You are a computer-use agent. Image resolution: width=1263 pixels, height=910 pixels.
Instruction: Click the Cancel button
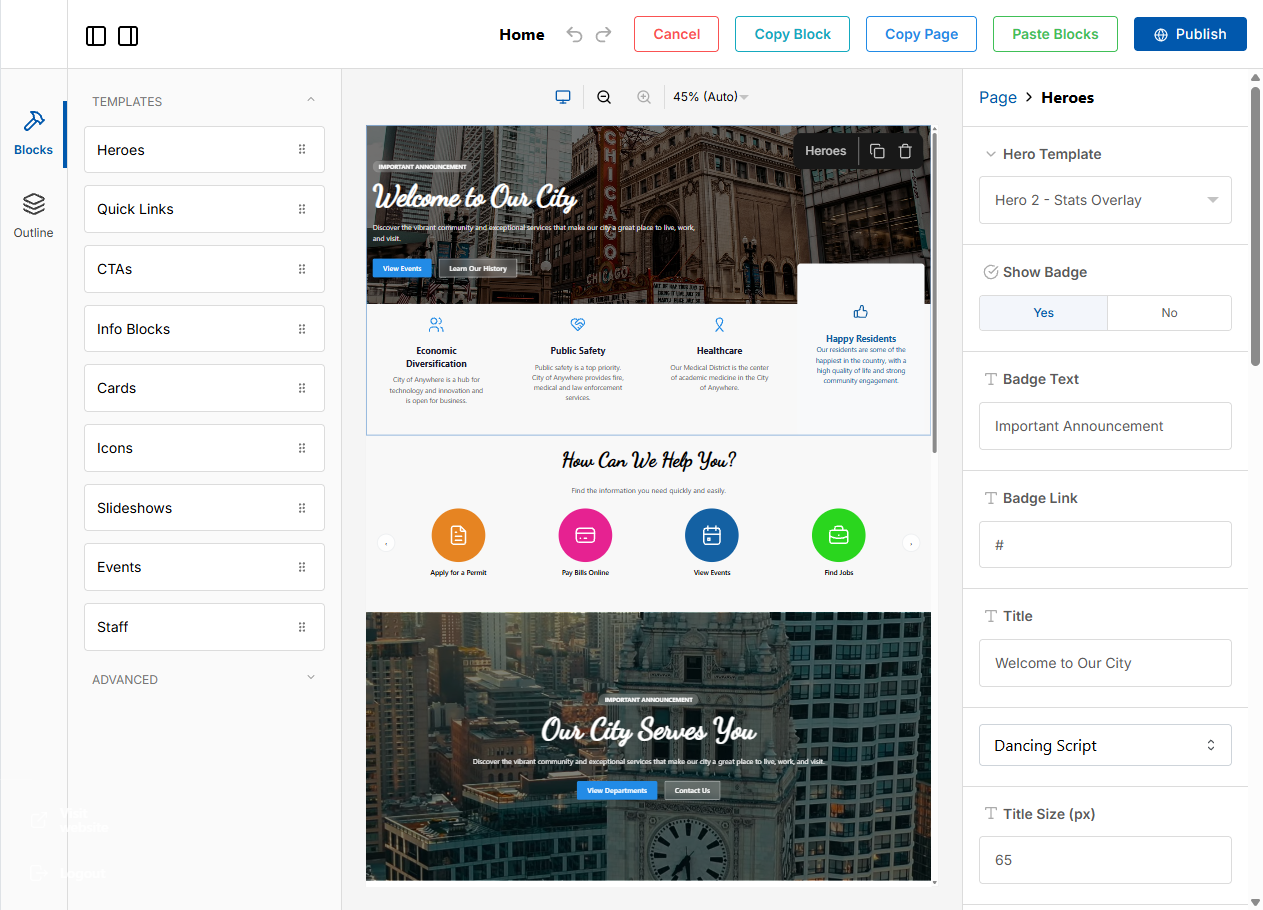tap(676, 34)
